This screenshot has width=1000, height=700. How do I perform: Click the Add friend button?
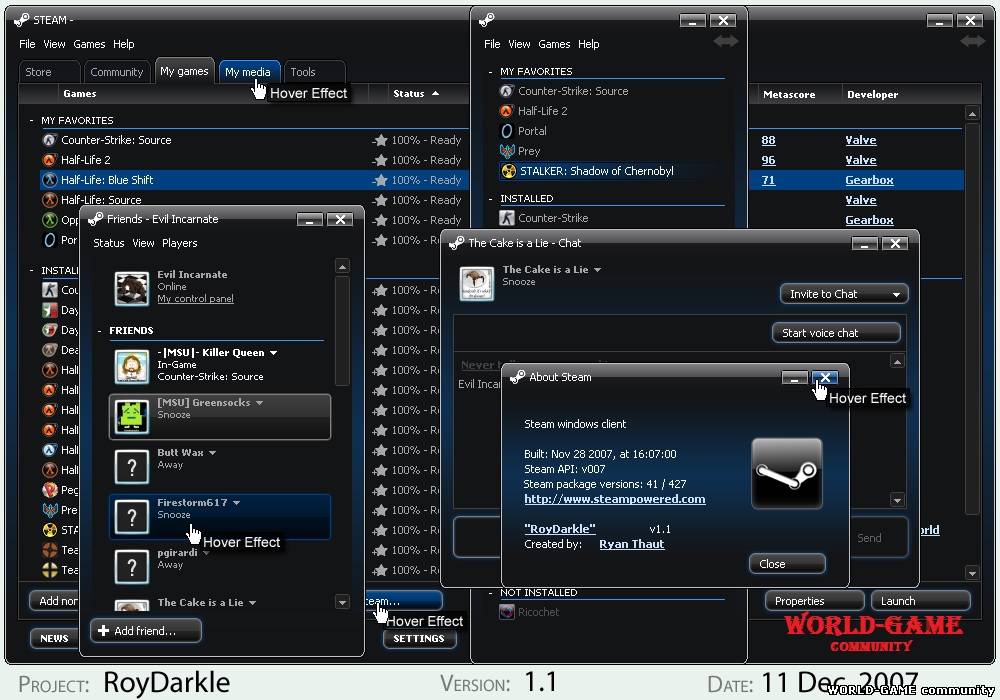pos(146,631)
